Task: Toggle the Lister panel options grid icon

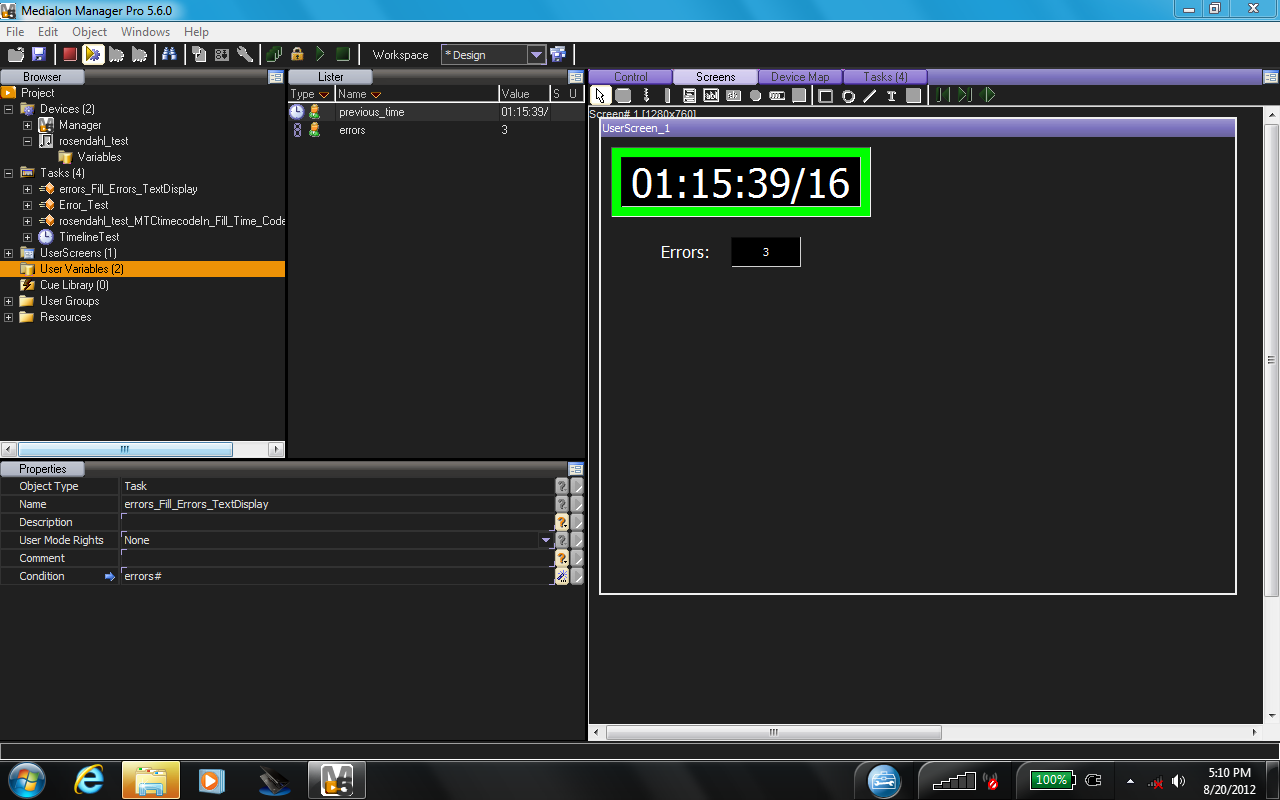Action: point(575,76)
